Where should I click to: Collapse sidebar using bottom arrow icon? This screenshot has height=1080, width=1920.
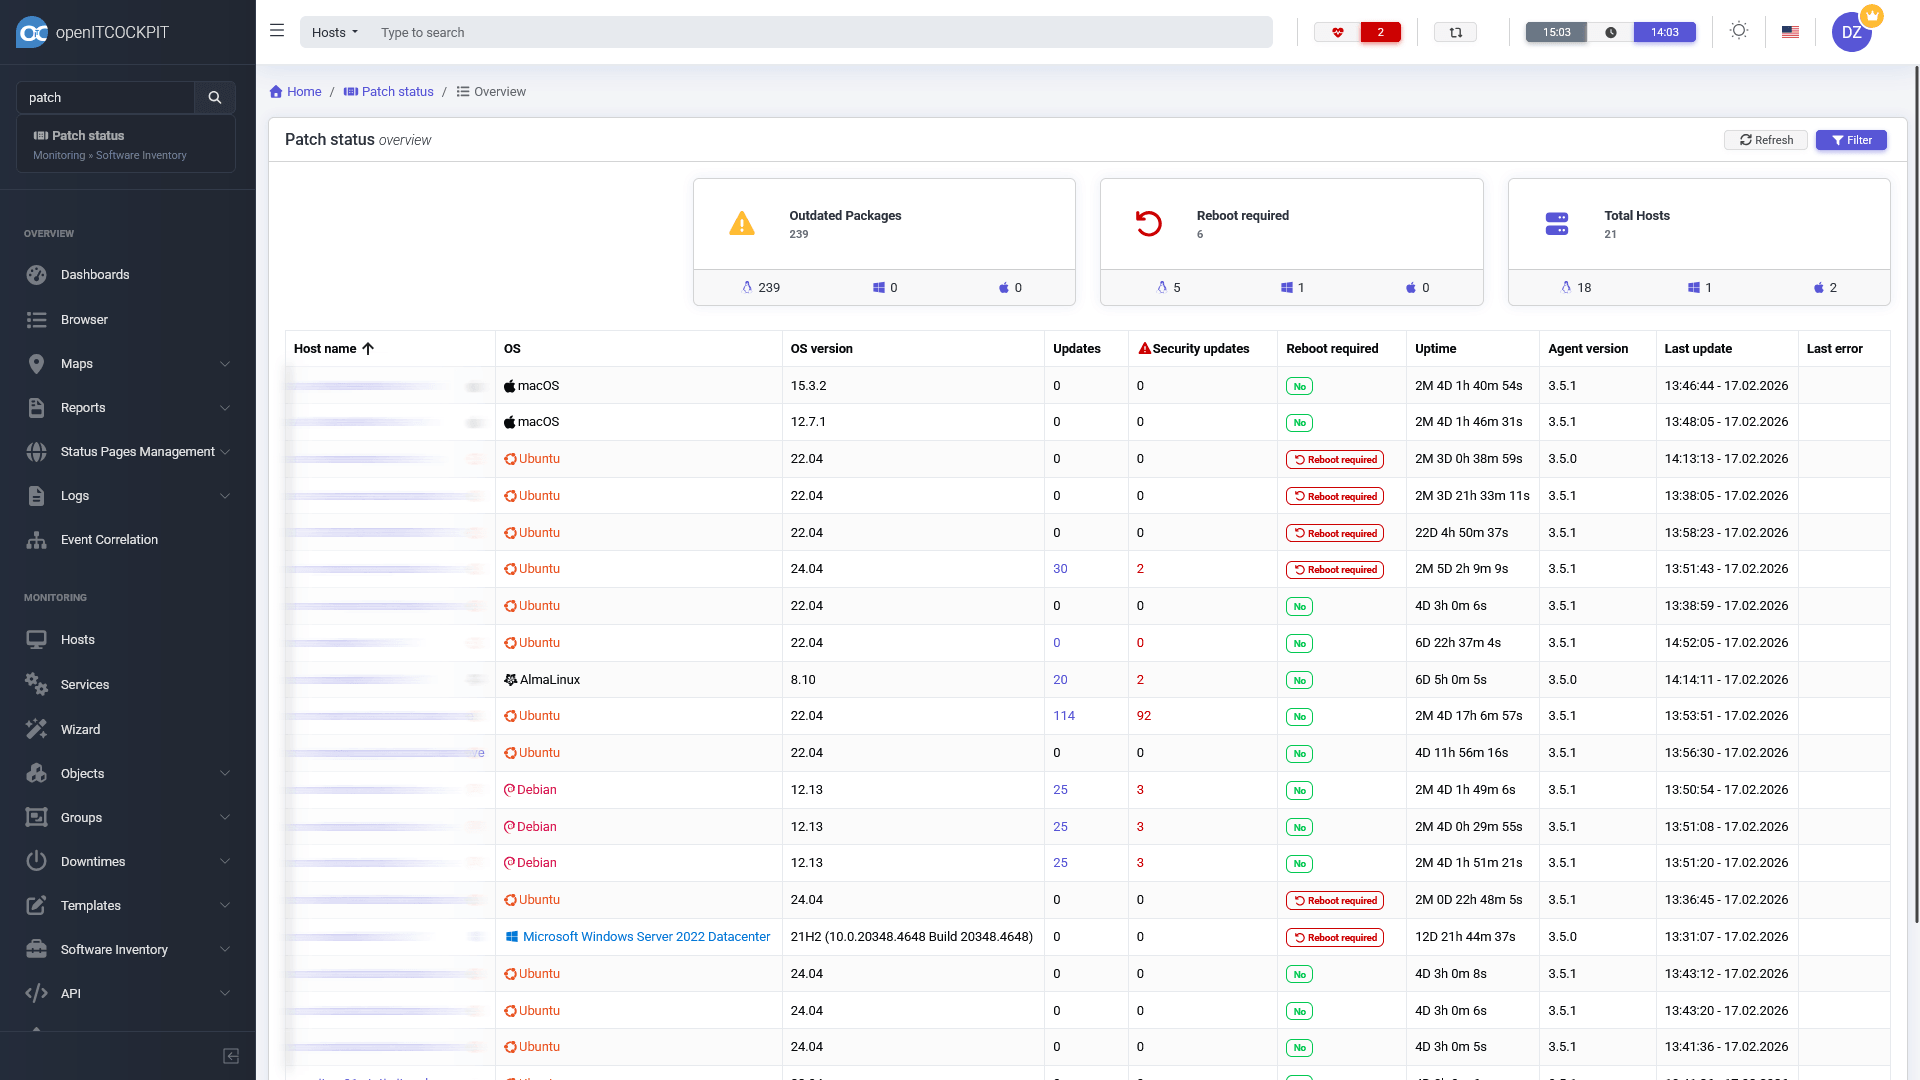[x=231, y=1056]
